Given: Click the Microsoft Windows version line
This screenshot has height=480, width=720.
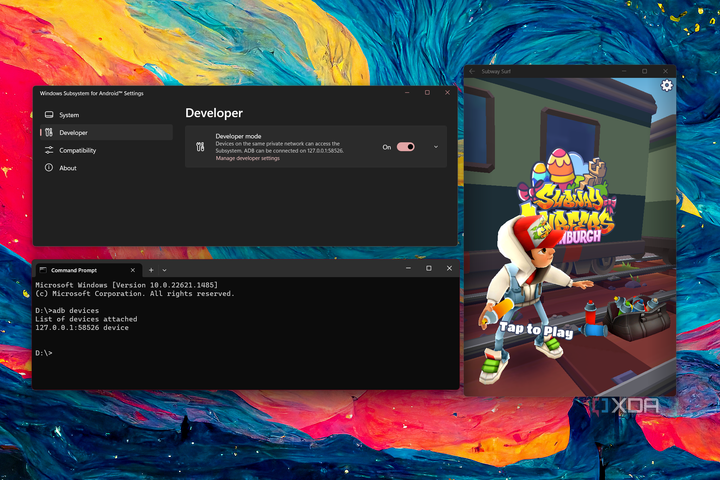Looking at the screenshot, I should (127, 285).
